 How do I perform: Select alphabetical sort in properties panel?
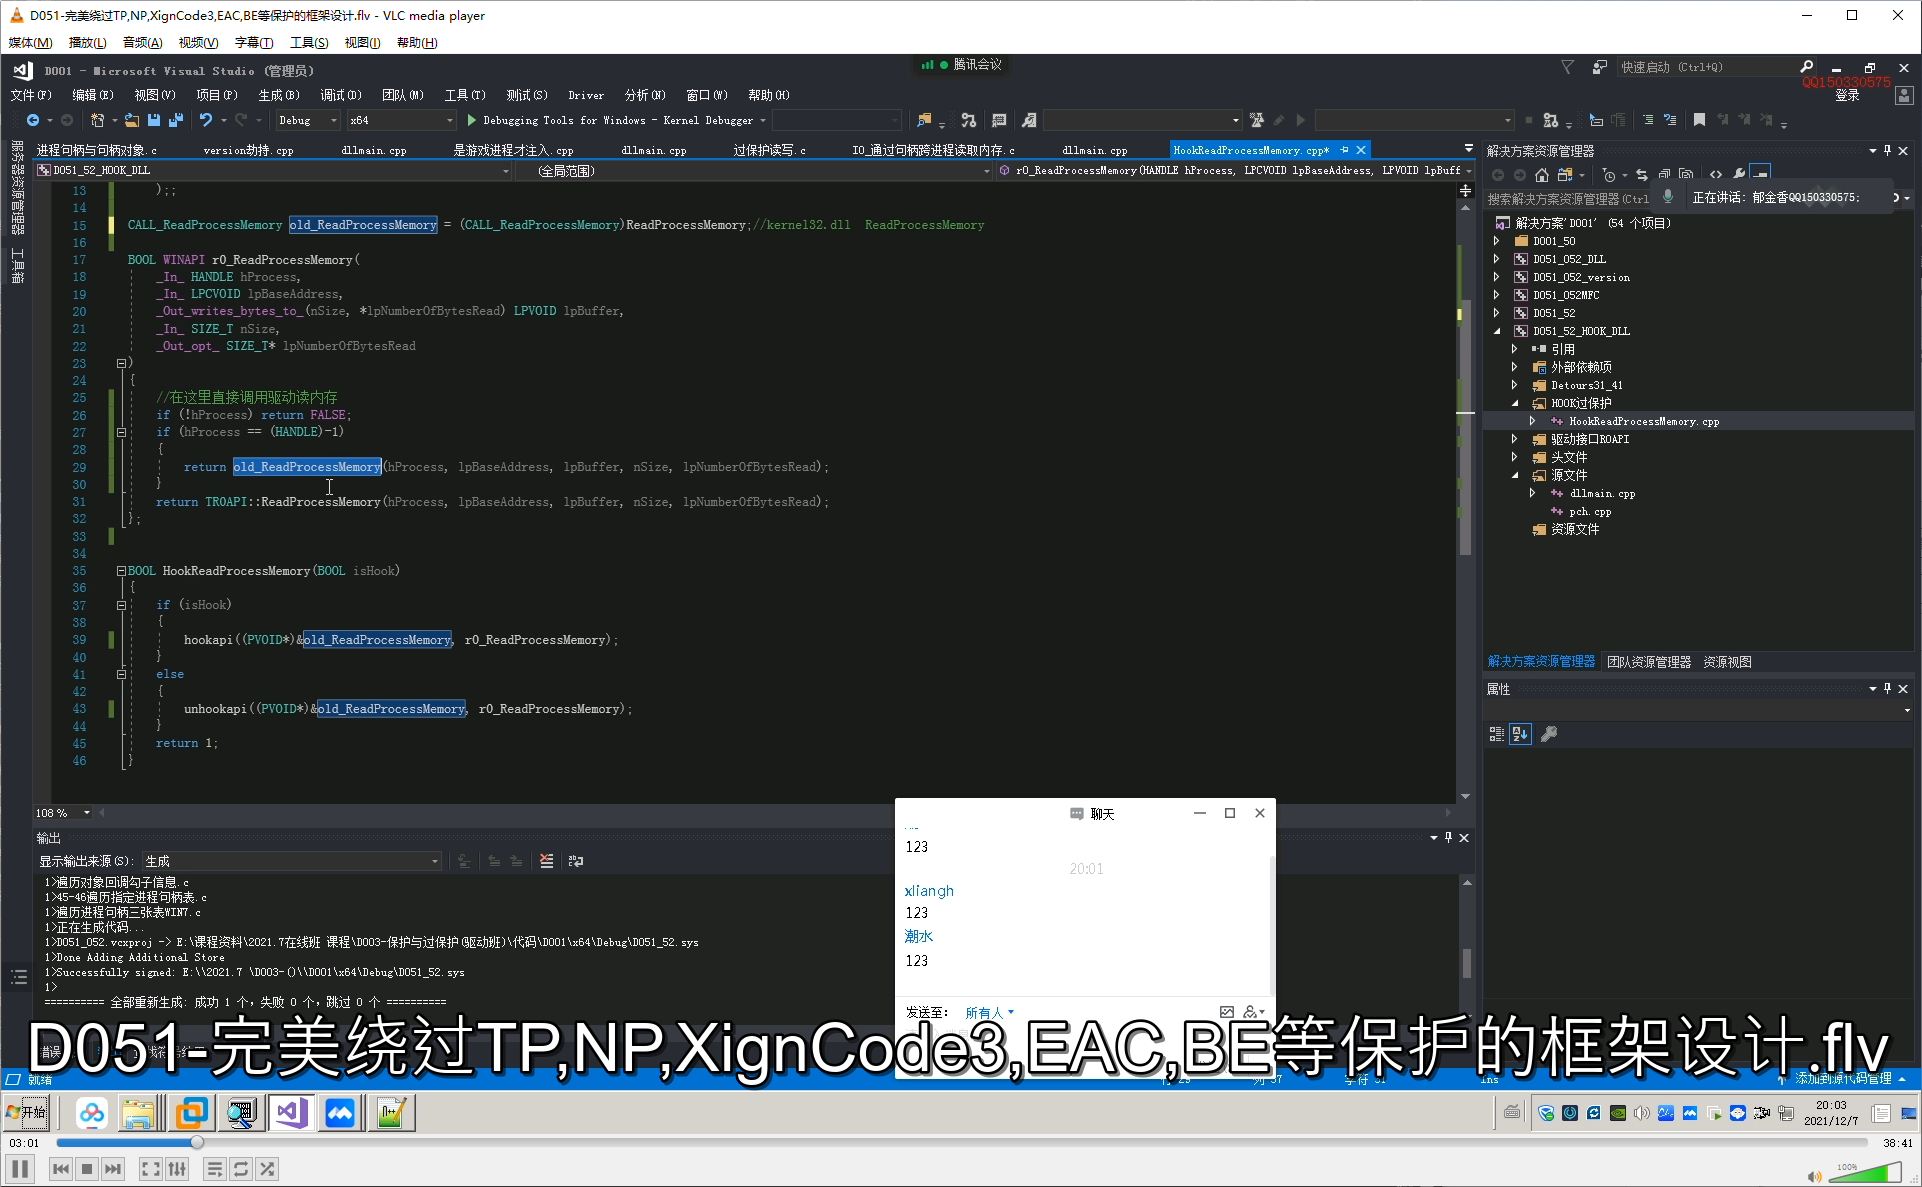(x=1520, y=734)
